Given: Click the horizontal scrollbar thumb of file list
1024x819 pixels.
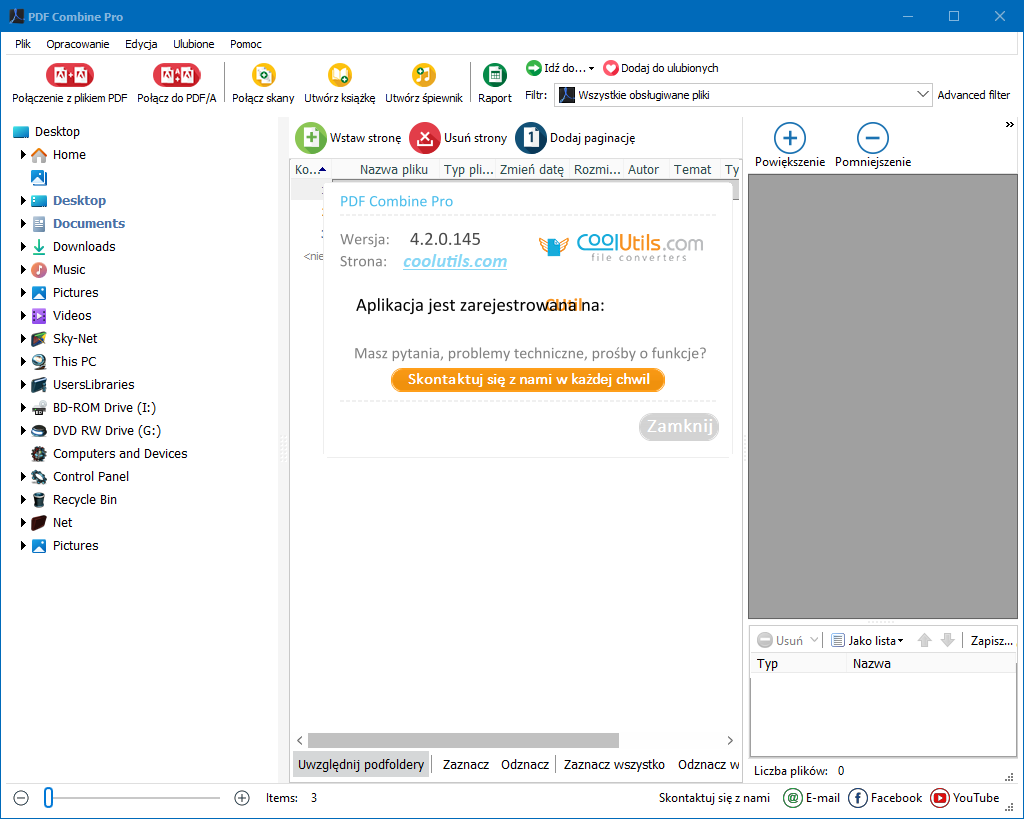Looking at the screenshot, I should (463, 740).
